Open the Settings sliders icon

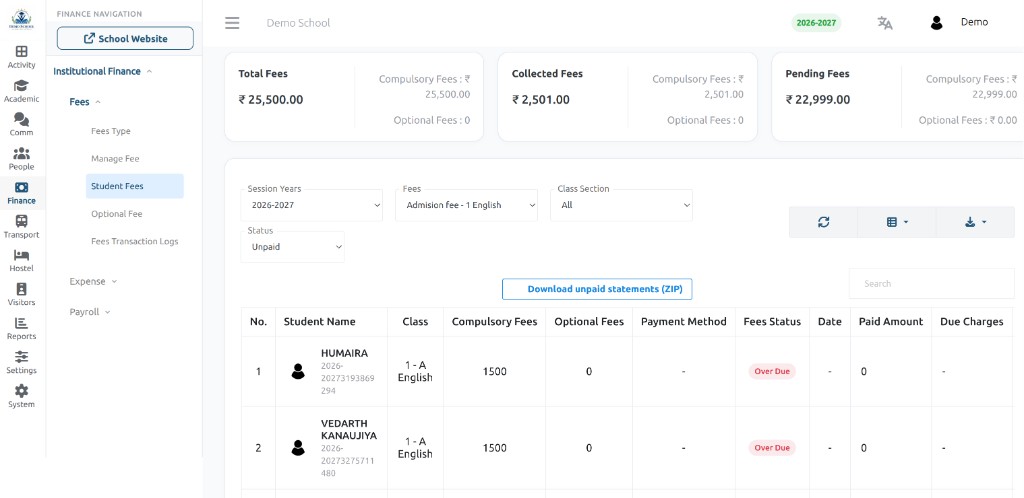pyautogui.click(x=22, y=357)
